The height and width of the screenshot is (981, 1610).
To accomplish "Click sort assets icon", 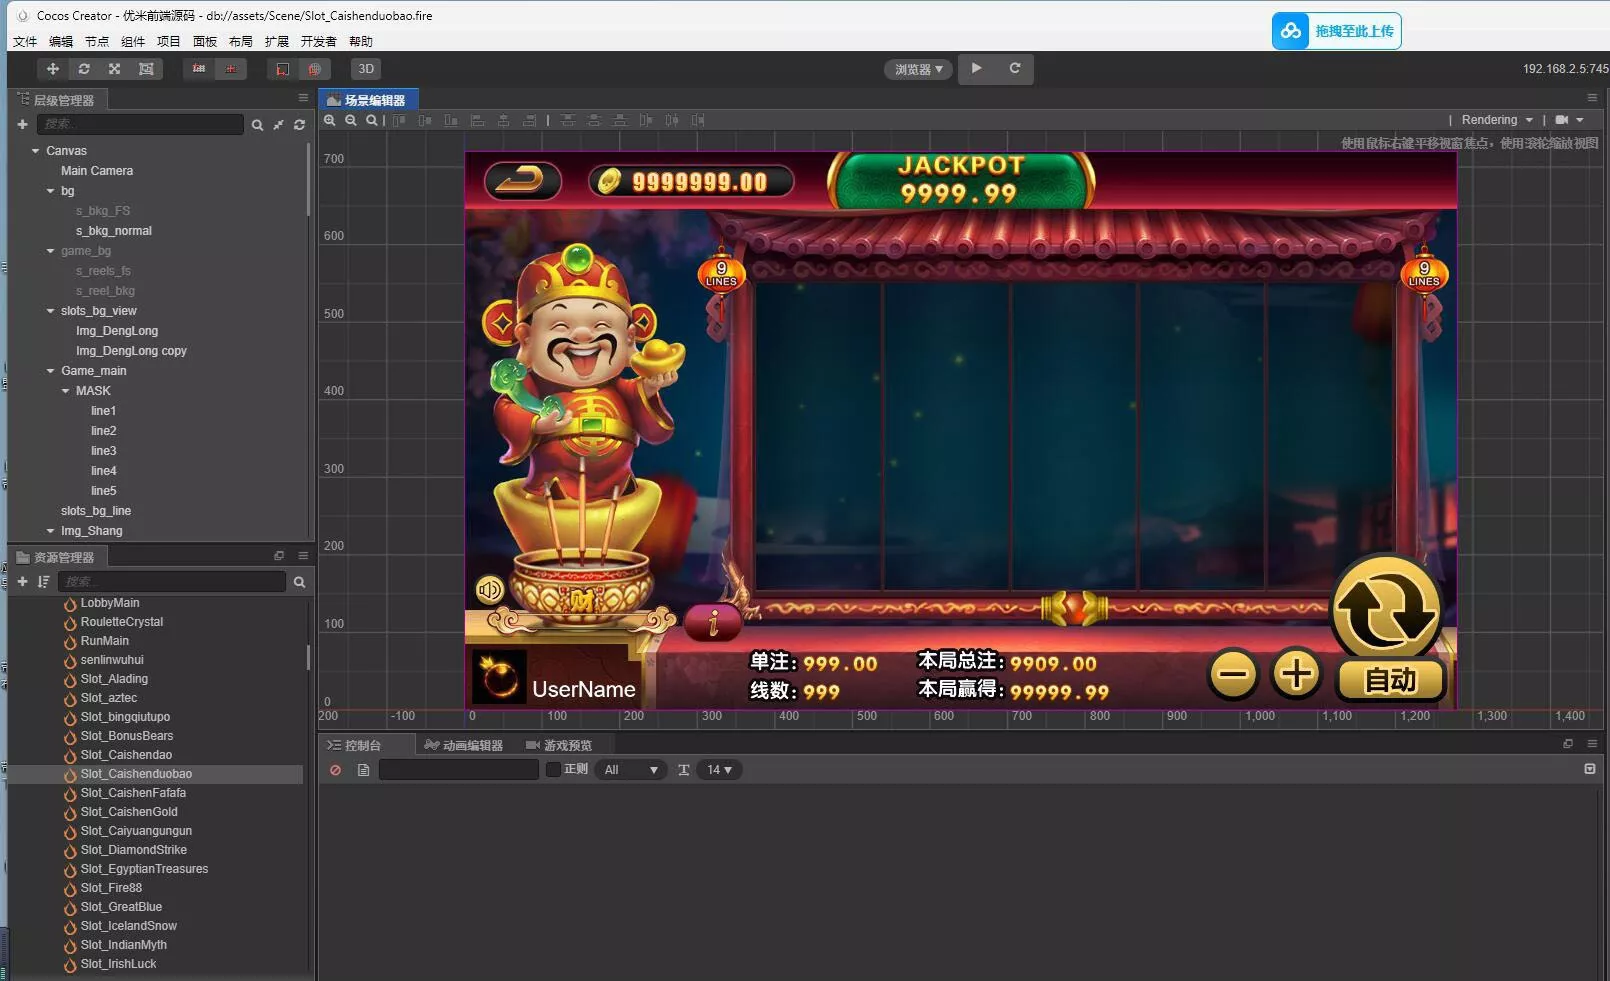I will (x=43, y=581).
